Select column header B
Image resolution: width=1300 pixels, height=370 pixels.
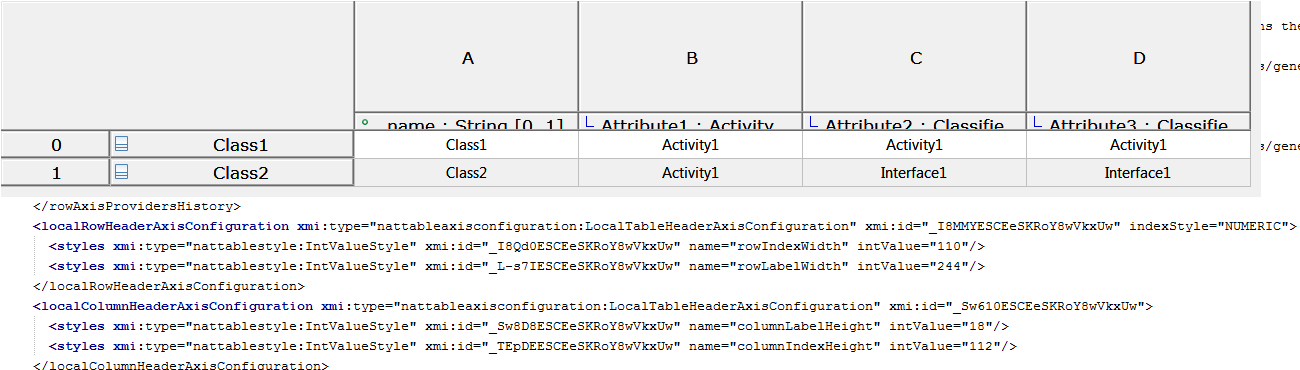coord(690,57)
